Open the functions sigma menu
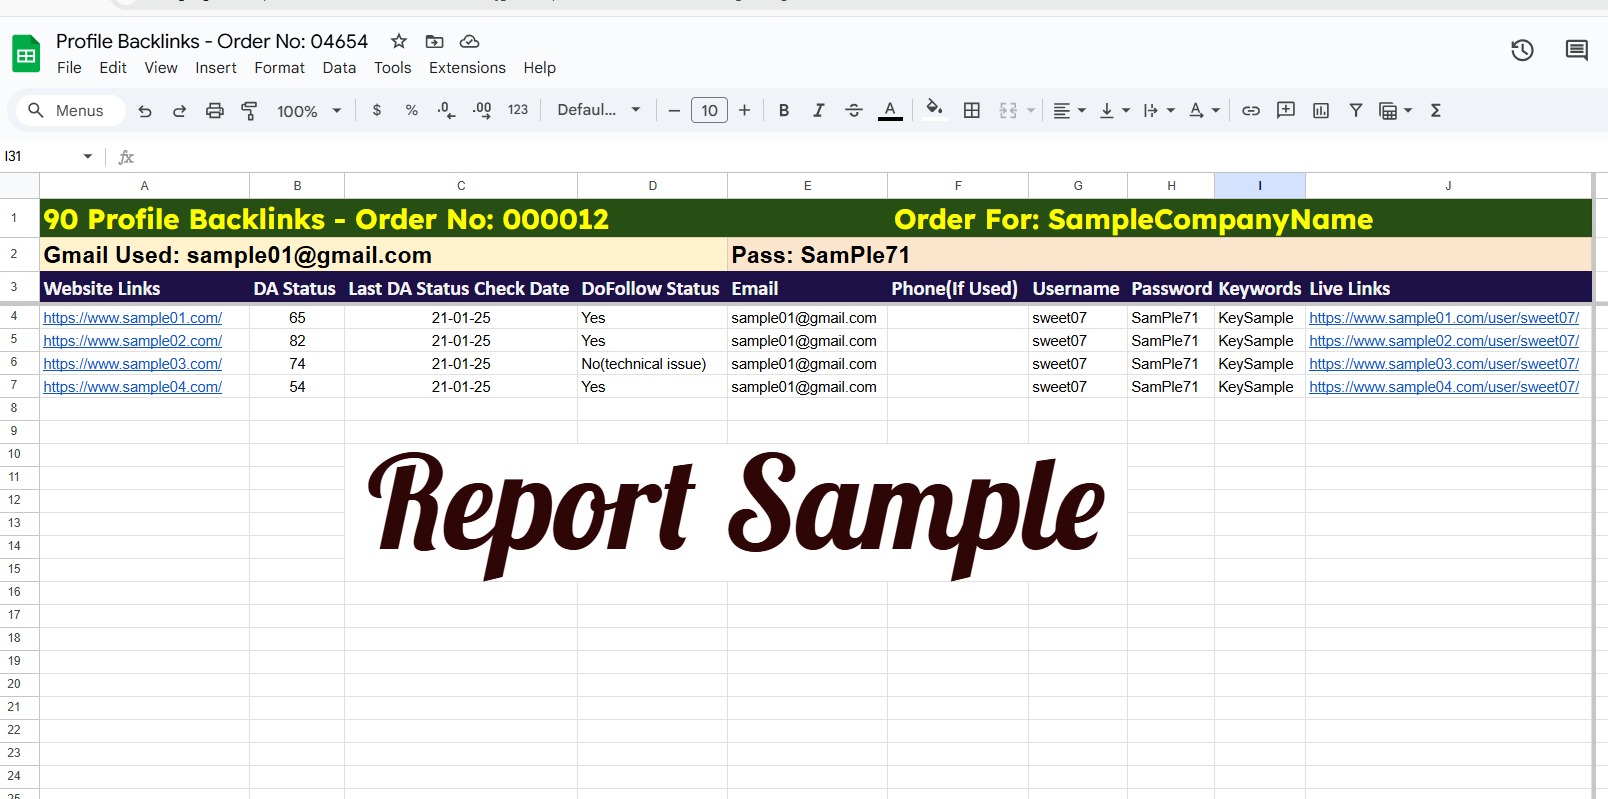This screenshot has width=1608, height=799. pyautogui.click(x=1436, y=110)
